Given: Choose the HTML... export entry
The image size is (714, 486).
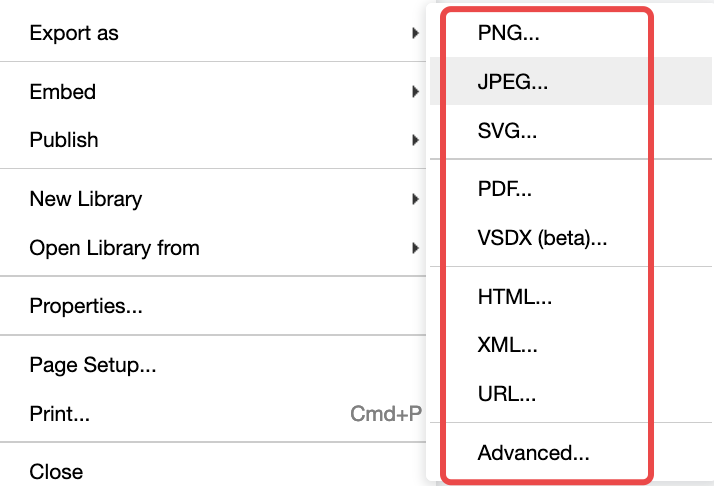Looking at the screenshot, I should [x=515, y=297].
